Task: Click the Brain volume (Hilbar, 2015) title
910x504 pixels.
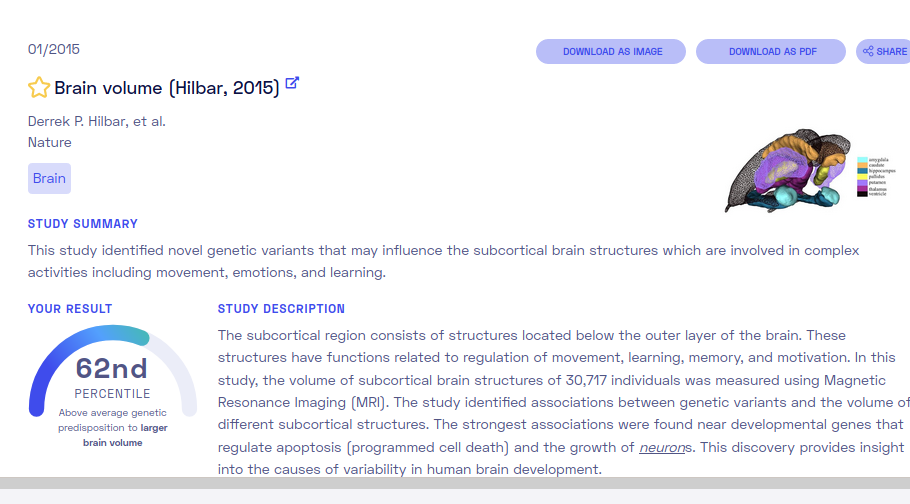Action: (167, 88)
